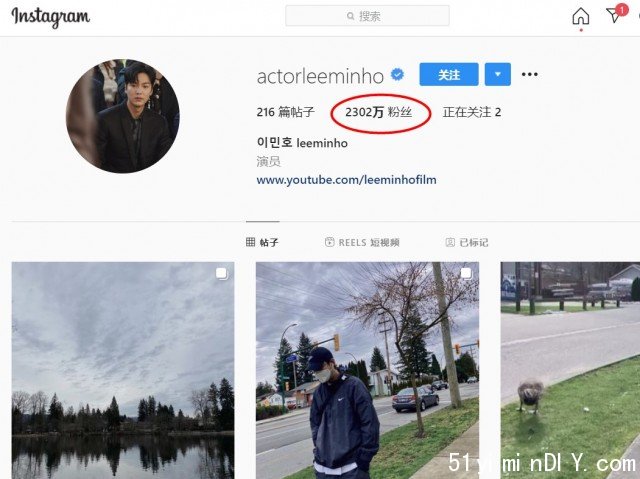The height and width of the screenshot is (479, 640).
Task: Click the blue 关注 follow button
Action: (x=449, y=74)
